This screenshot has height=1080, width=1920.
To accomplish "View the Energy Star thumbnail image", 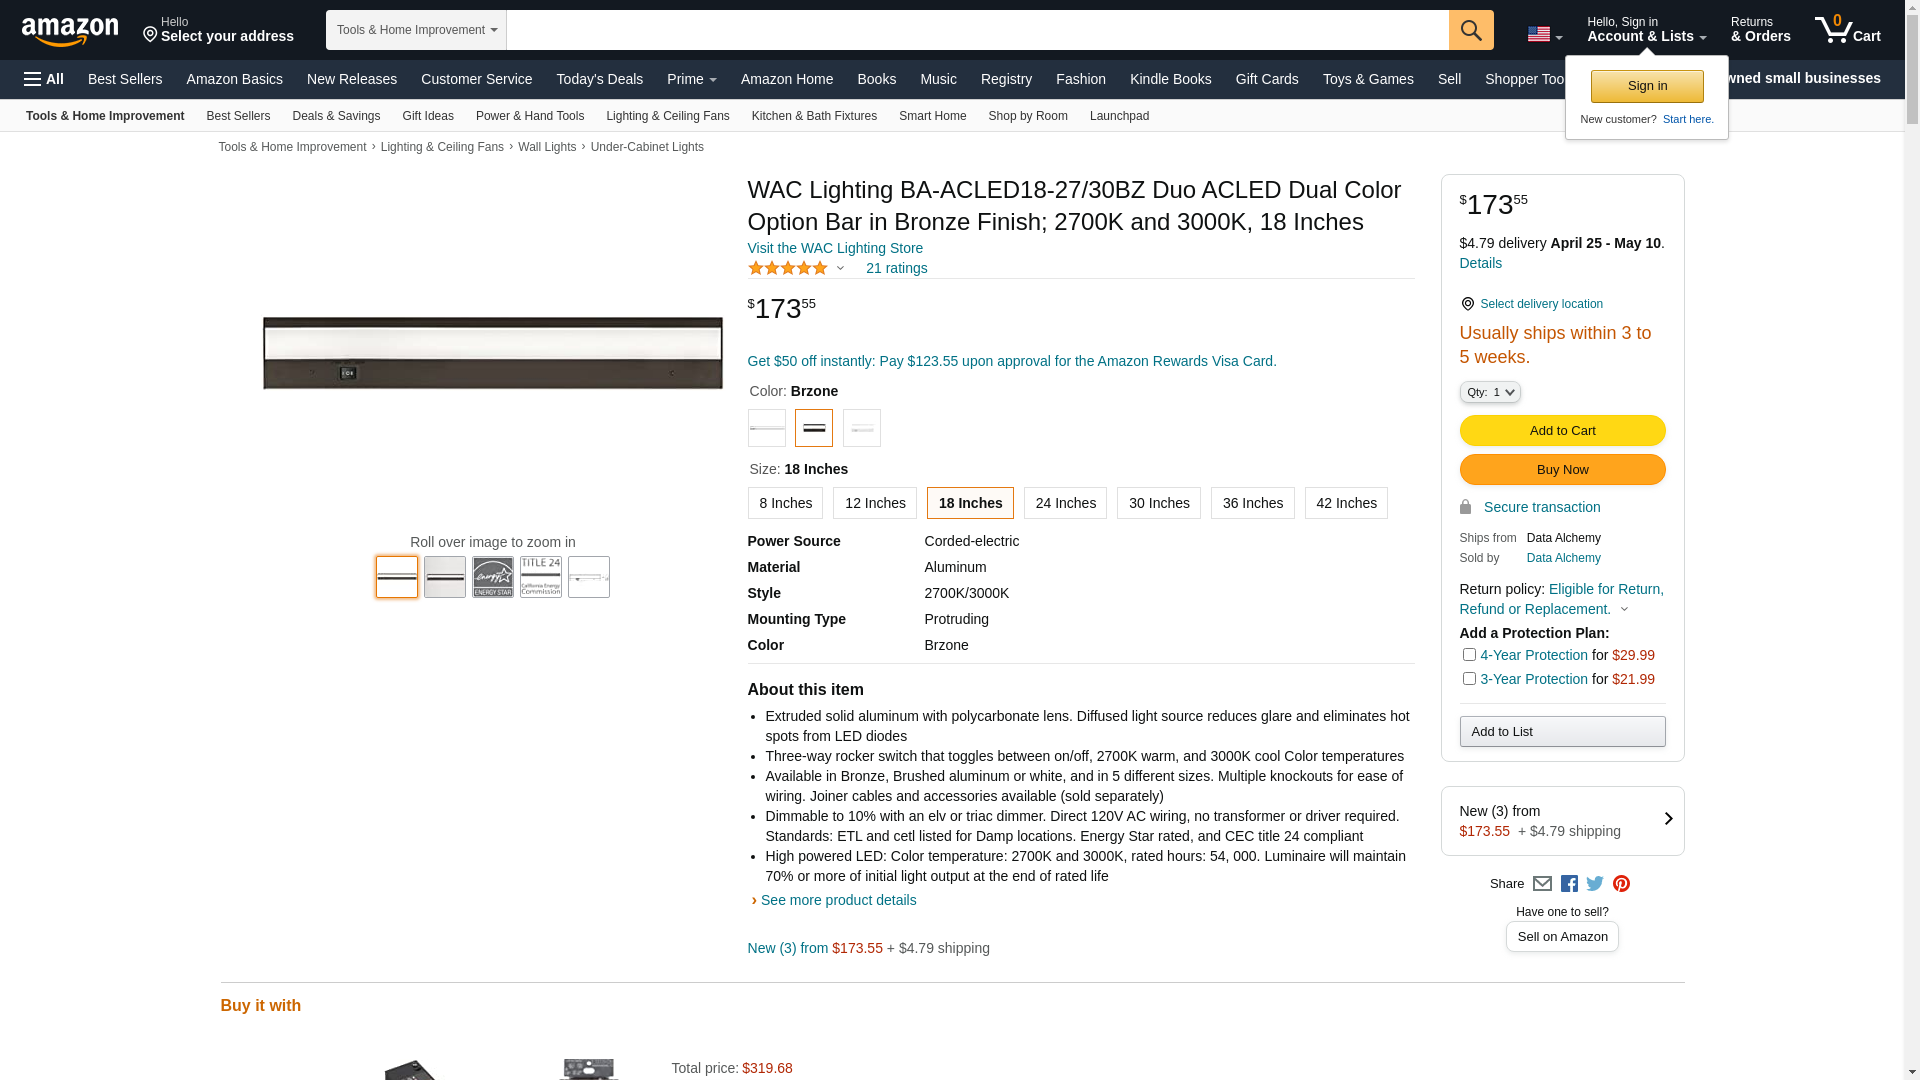I will click(x=493, y=578).
